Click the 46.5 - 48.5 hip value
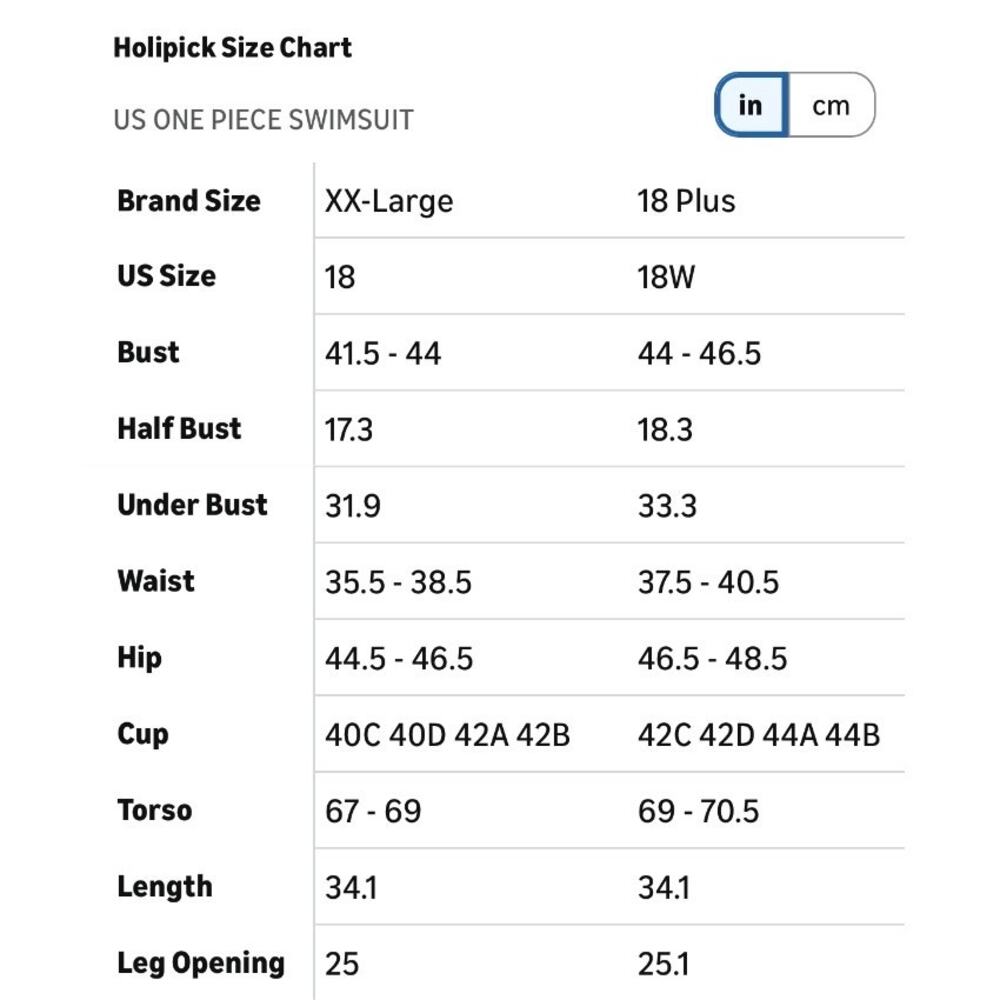This screenshot has height=1000, width=1000. [712, 659]
